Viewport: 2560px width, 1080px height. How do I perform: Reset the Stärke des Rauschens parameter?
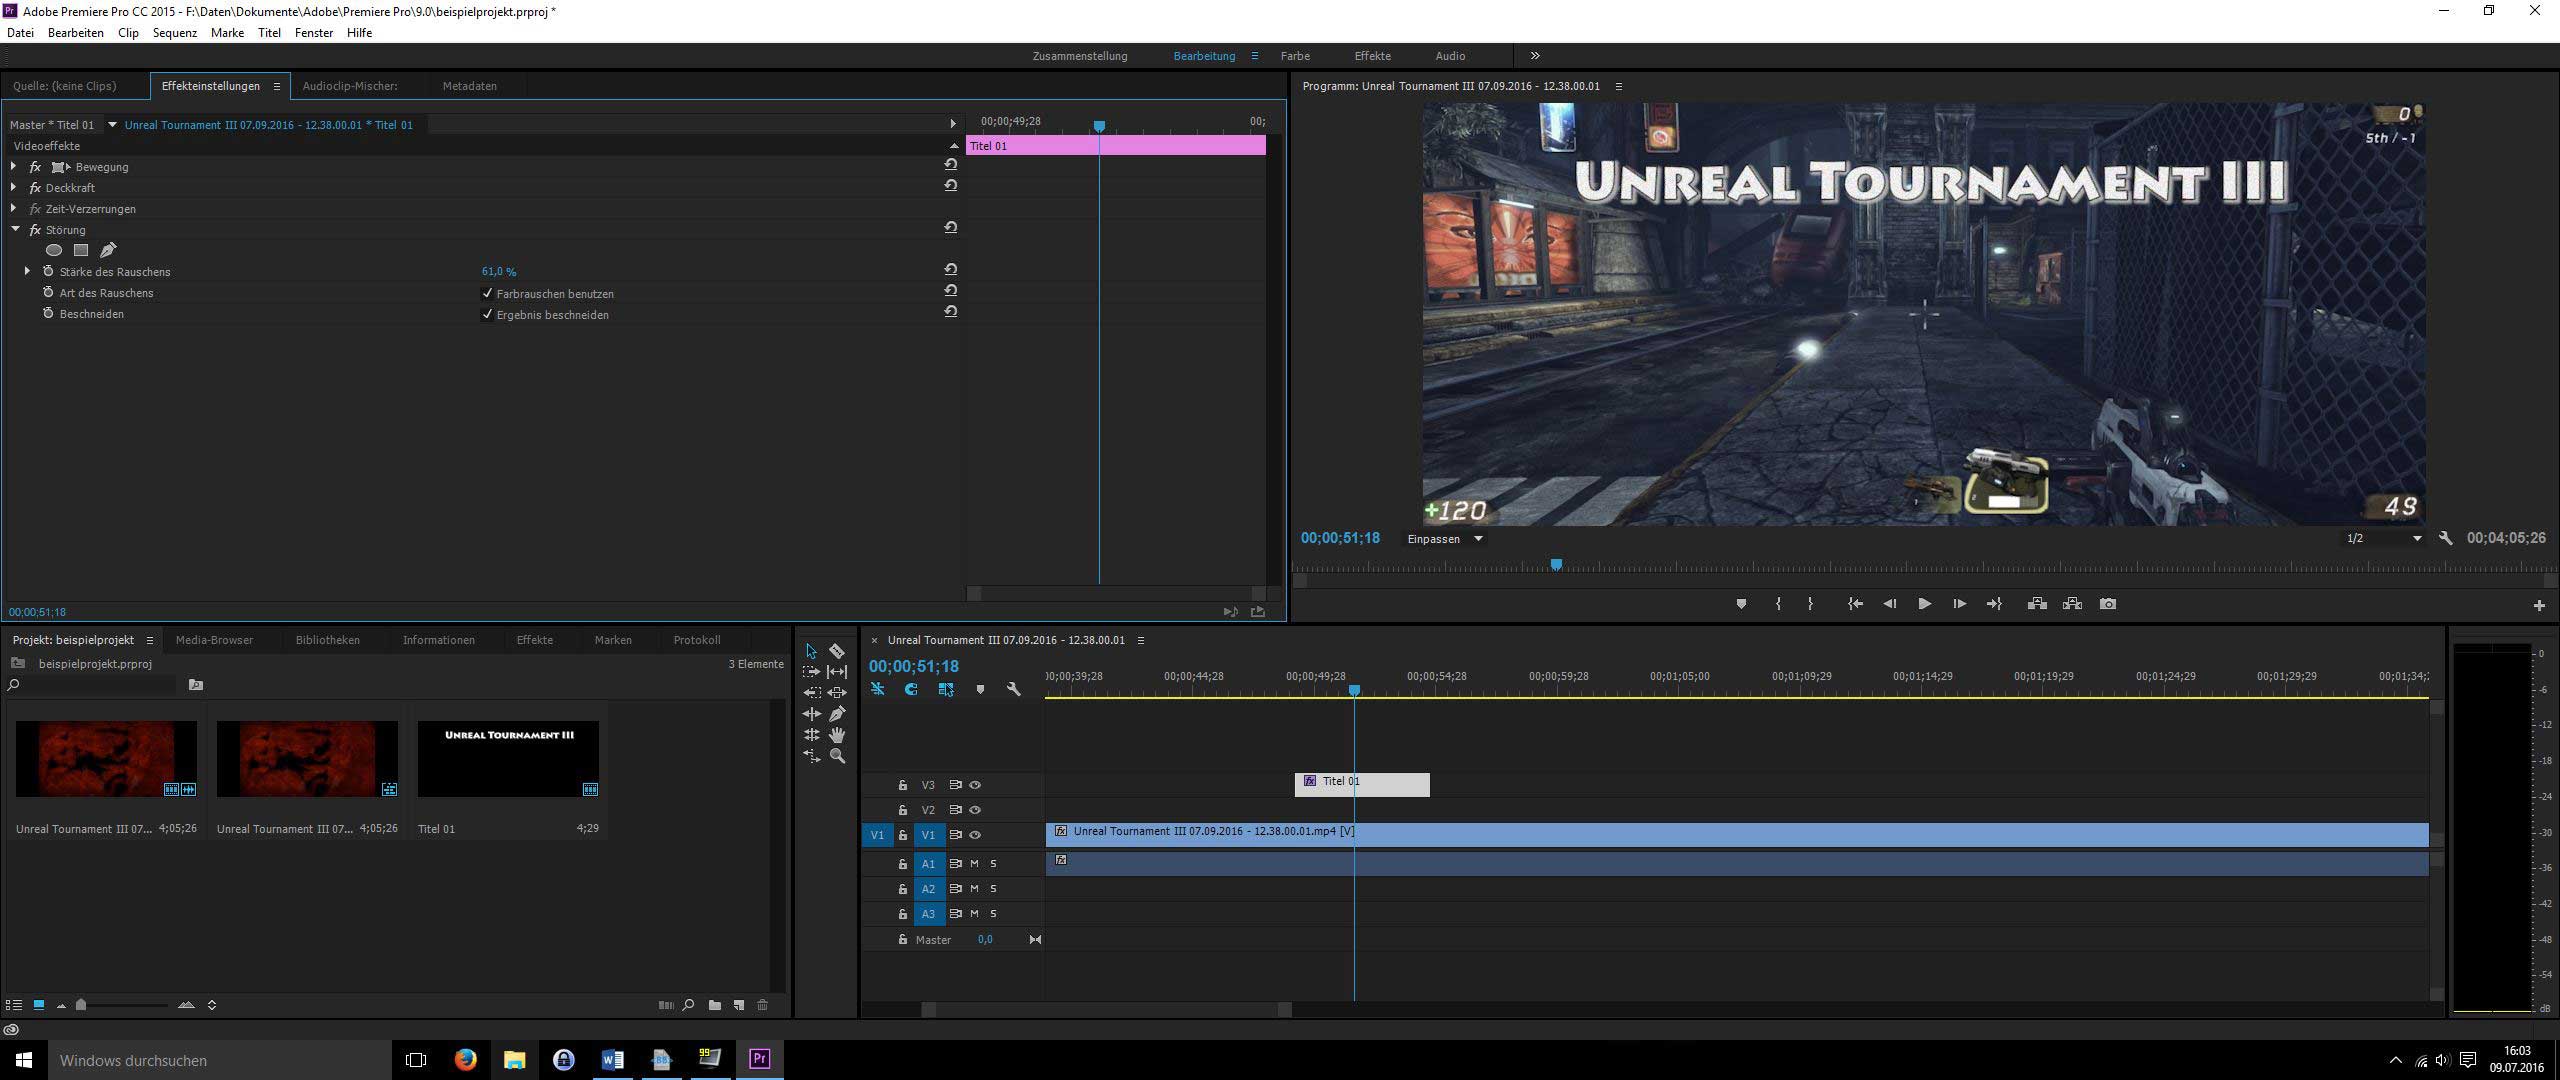tap(950, 270)
